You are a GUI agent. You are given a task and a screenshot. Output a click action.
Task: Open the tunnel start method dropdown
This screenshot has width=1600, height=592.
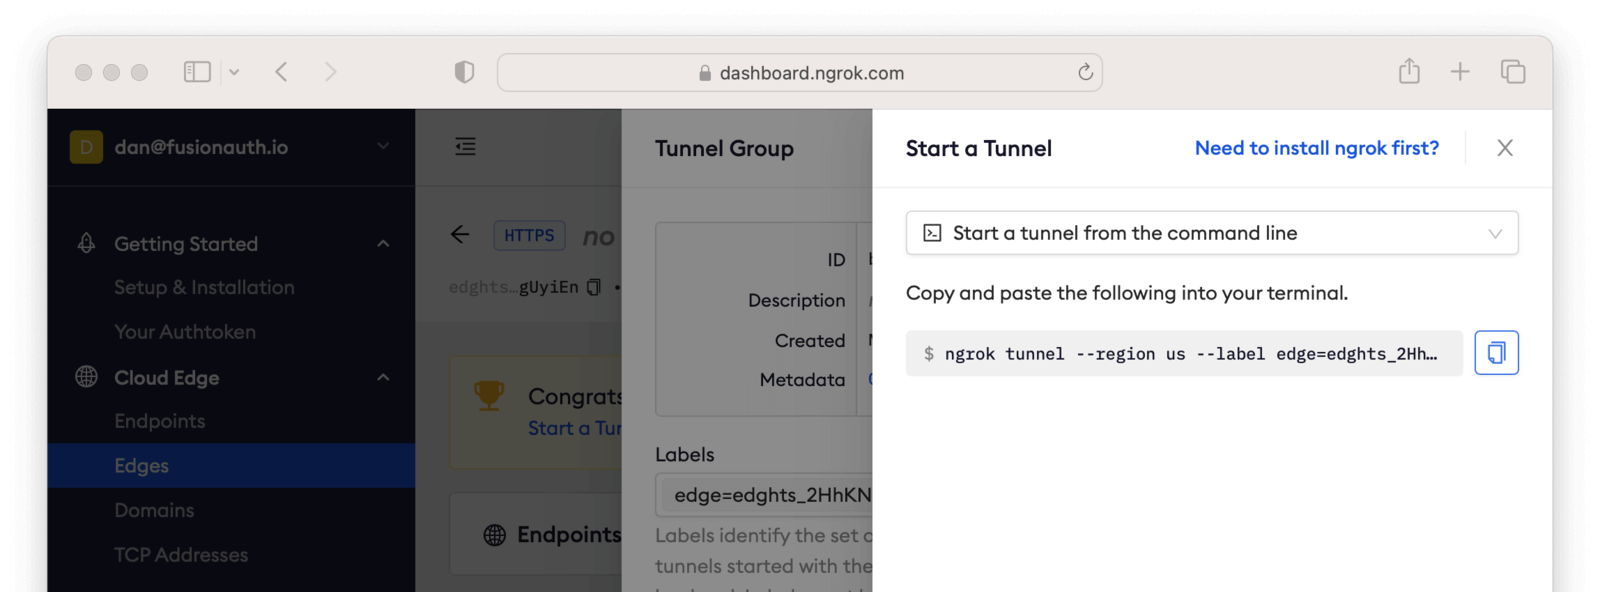(1212, 233)
